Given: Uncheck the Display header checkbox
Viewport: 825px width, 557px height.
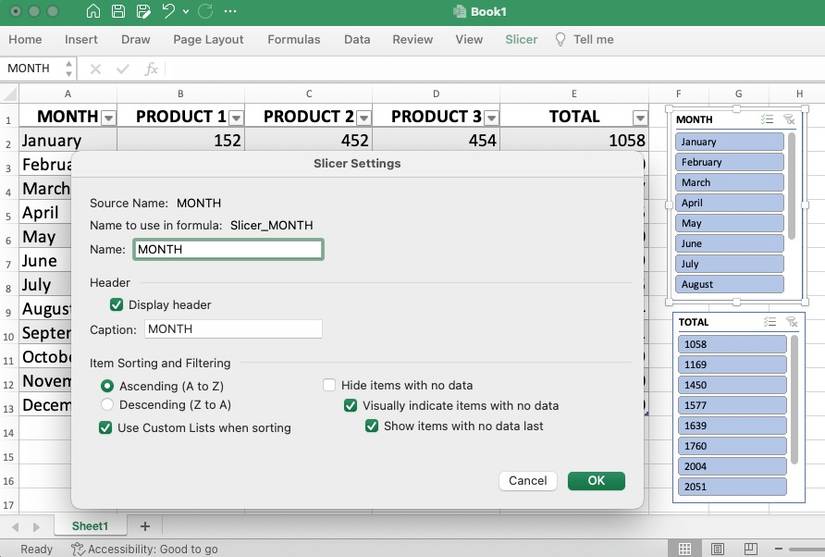Looking at the screenshot, I should click(x=117, y=305).
